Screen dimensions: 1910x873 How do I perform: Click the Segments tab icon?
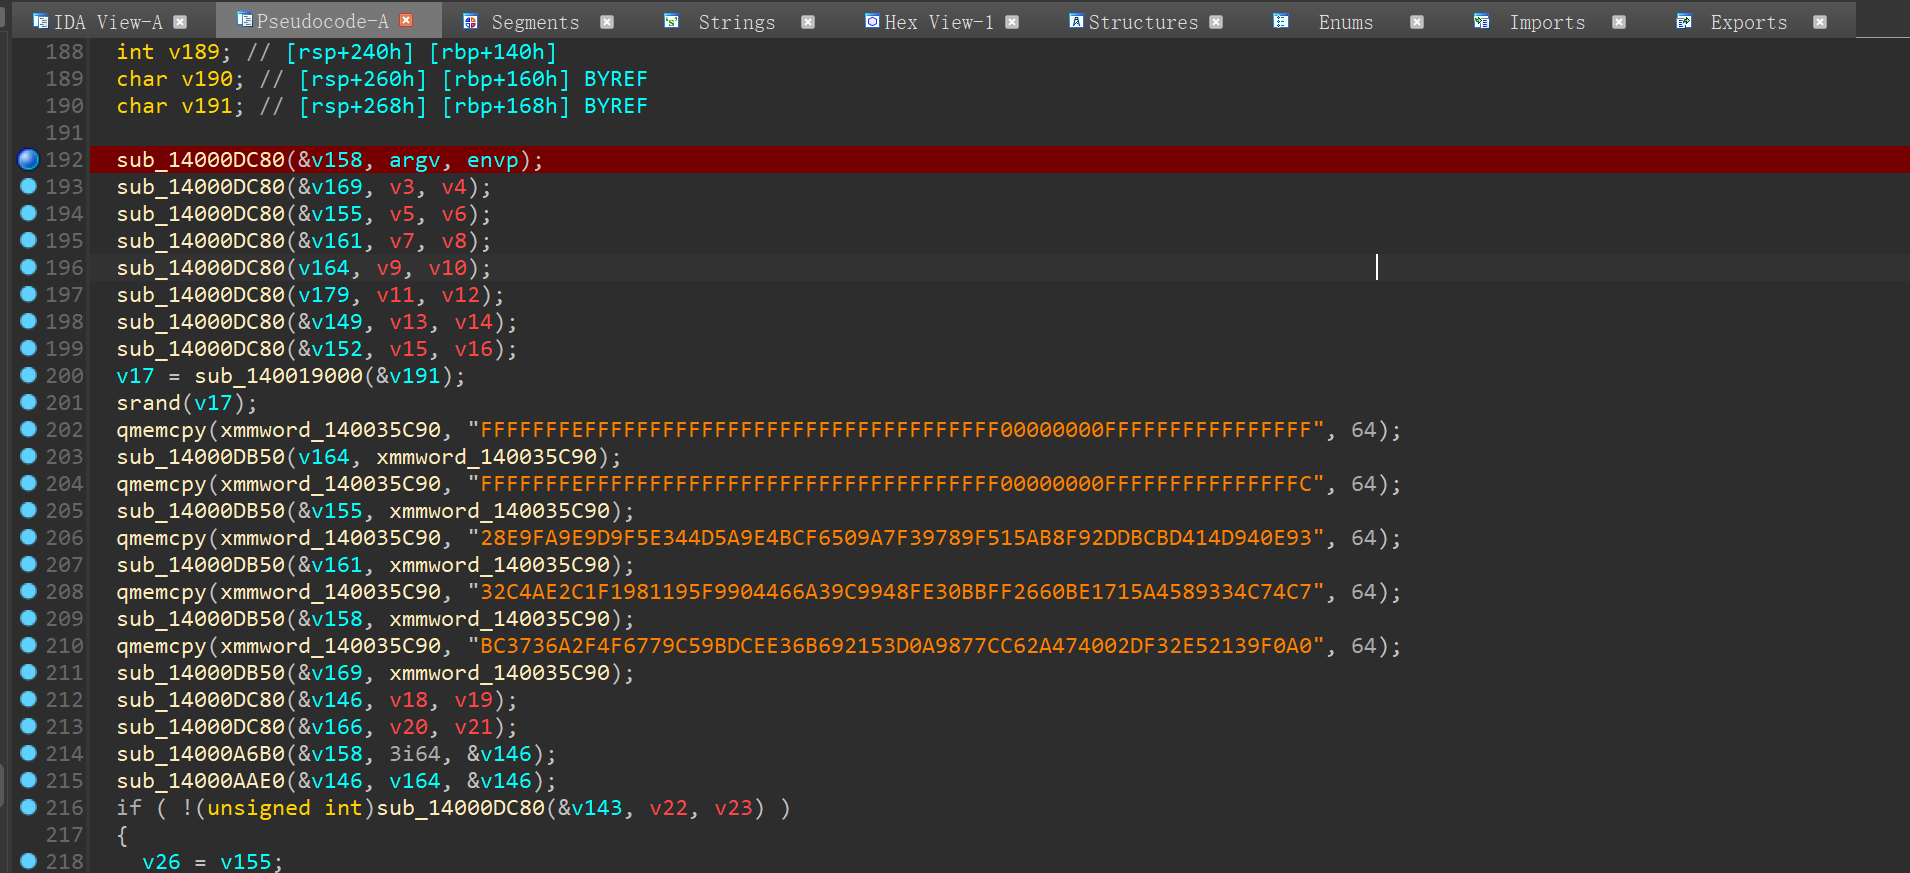[x=470, y=22]
